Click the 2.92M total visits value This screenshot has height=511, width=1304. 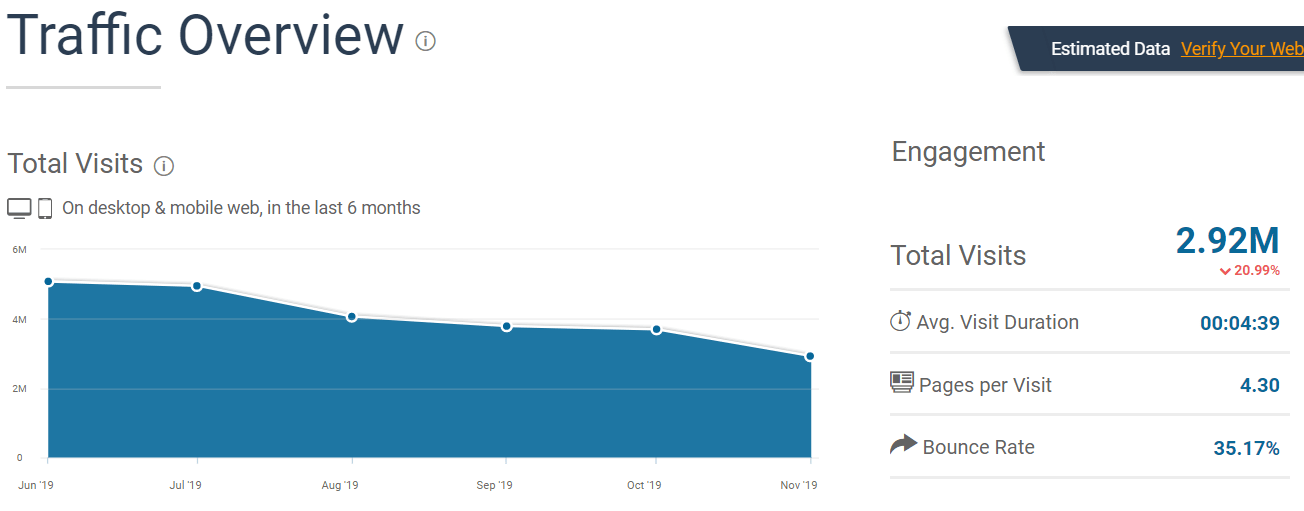click(1227, 241)
